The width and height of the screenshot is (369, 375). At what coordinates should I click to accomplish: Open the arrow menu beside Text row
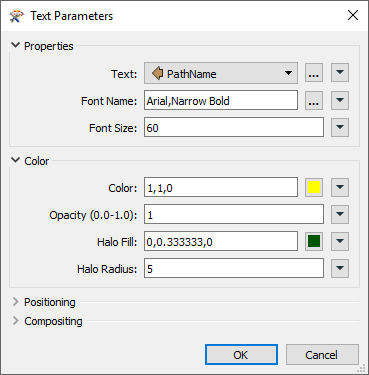[340, 73]
